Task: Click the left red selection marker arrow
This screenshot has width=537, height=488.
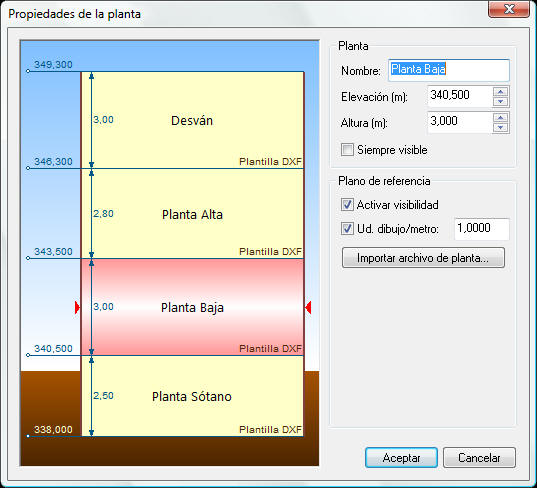Action: point(77,307)
